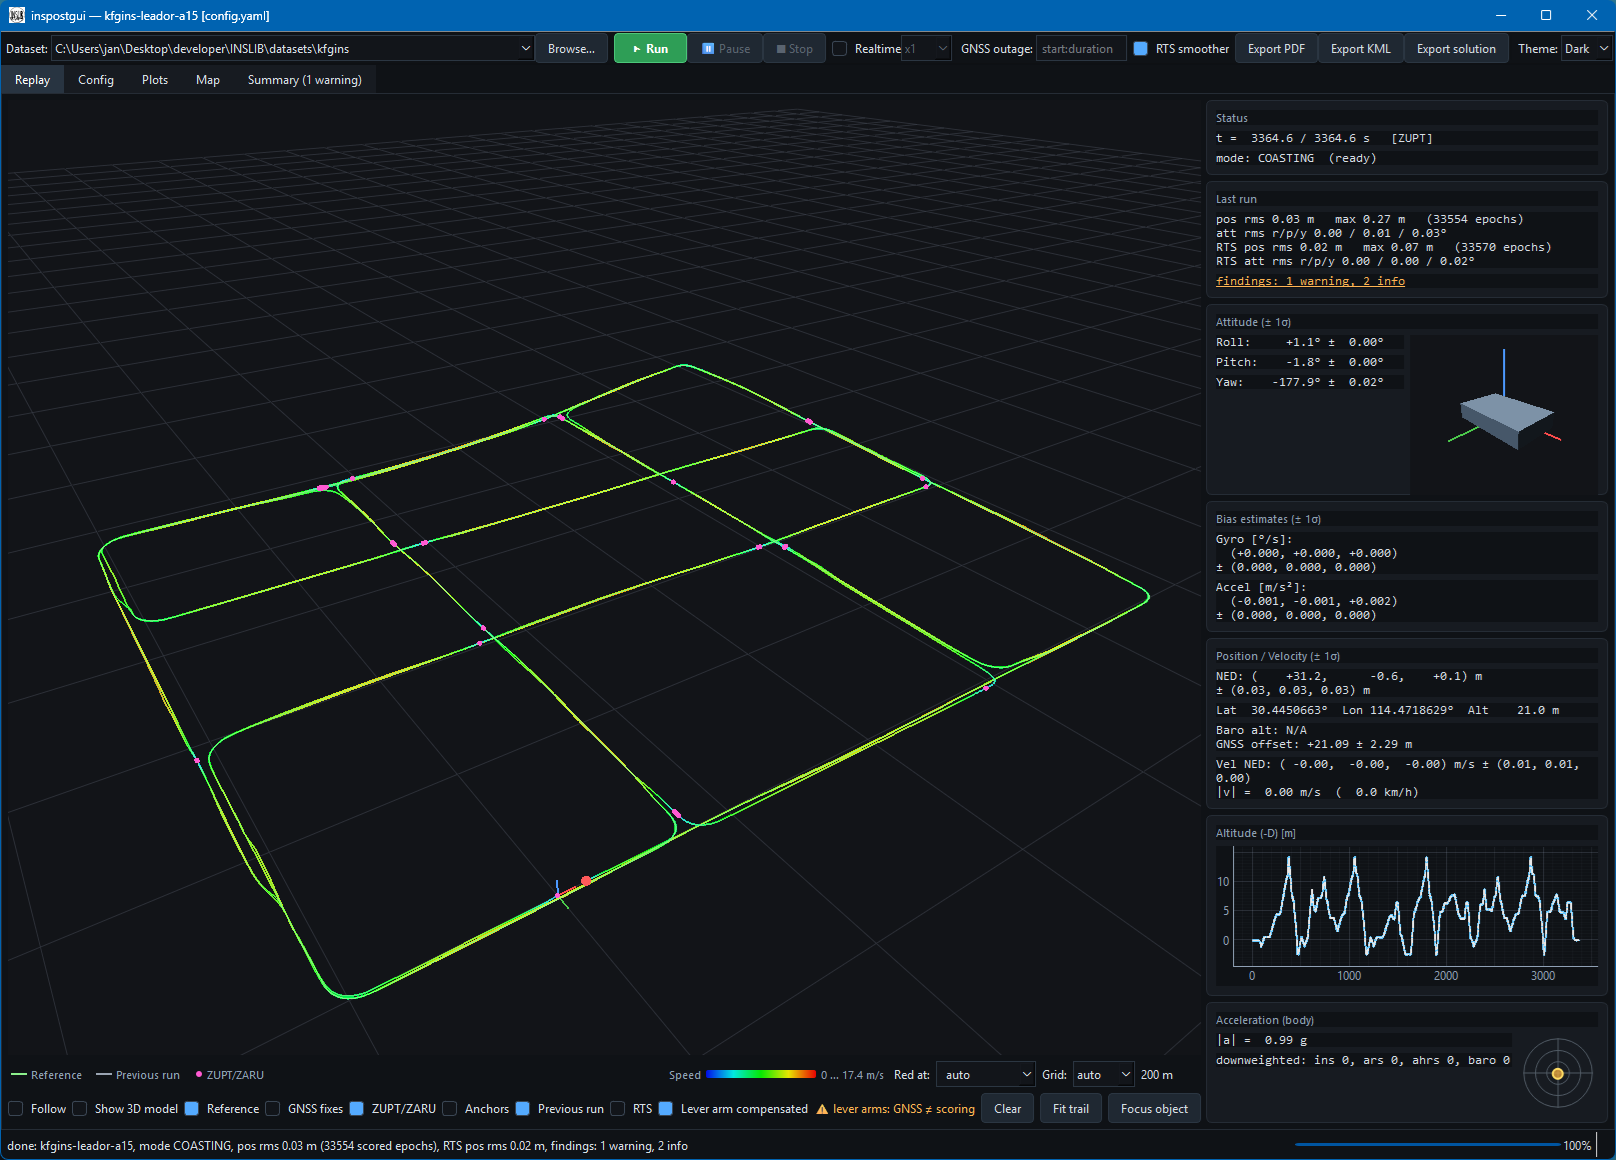Click Export PDF button
The width and height of the screenshot is (1616, 1160).
[x=1276, y=48]
